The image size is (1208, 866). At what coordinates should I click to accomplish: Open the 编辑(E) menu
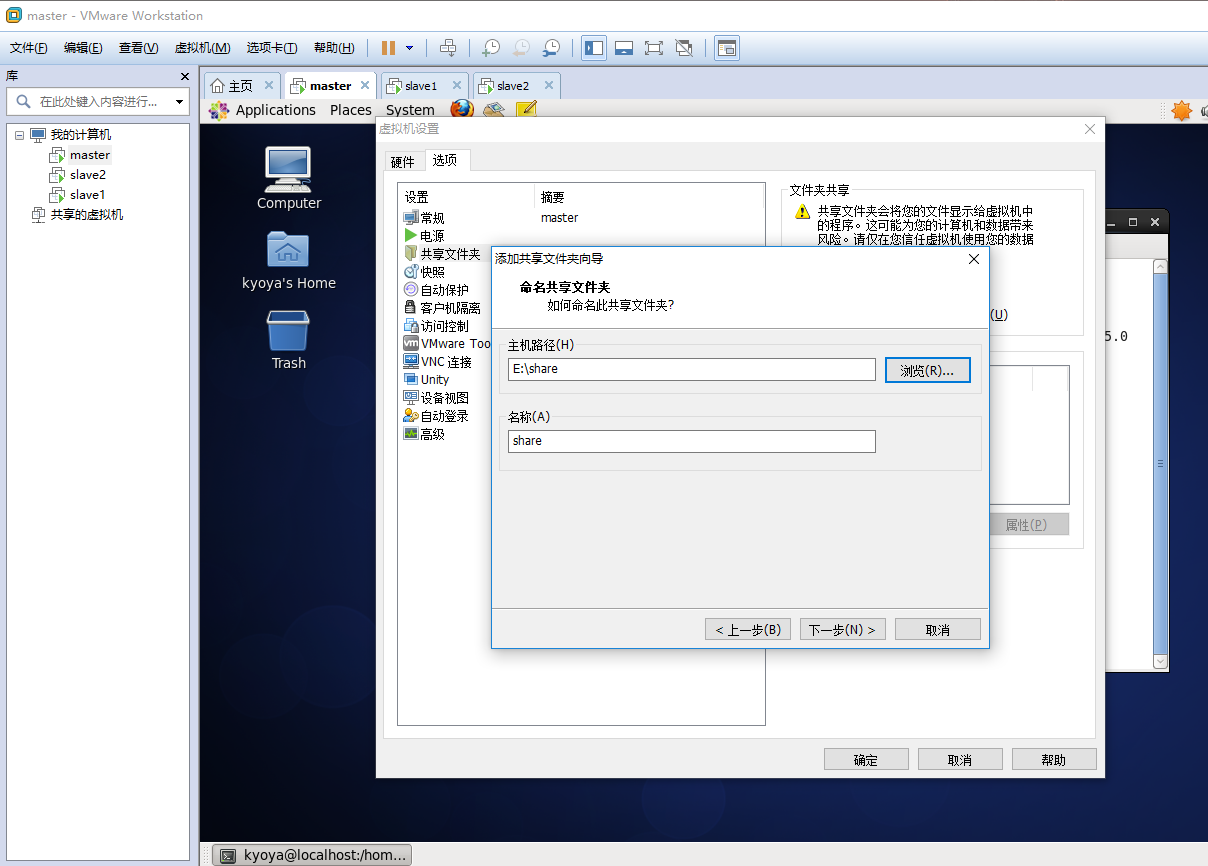[x=83, y=48]
